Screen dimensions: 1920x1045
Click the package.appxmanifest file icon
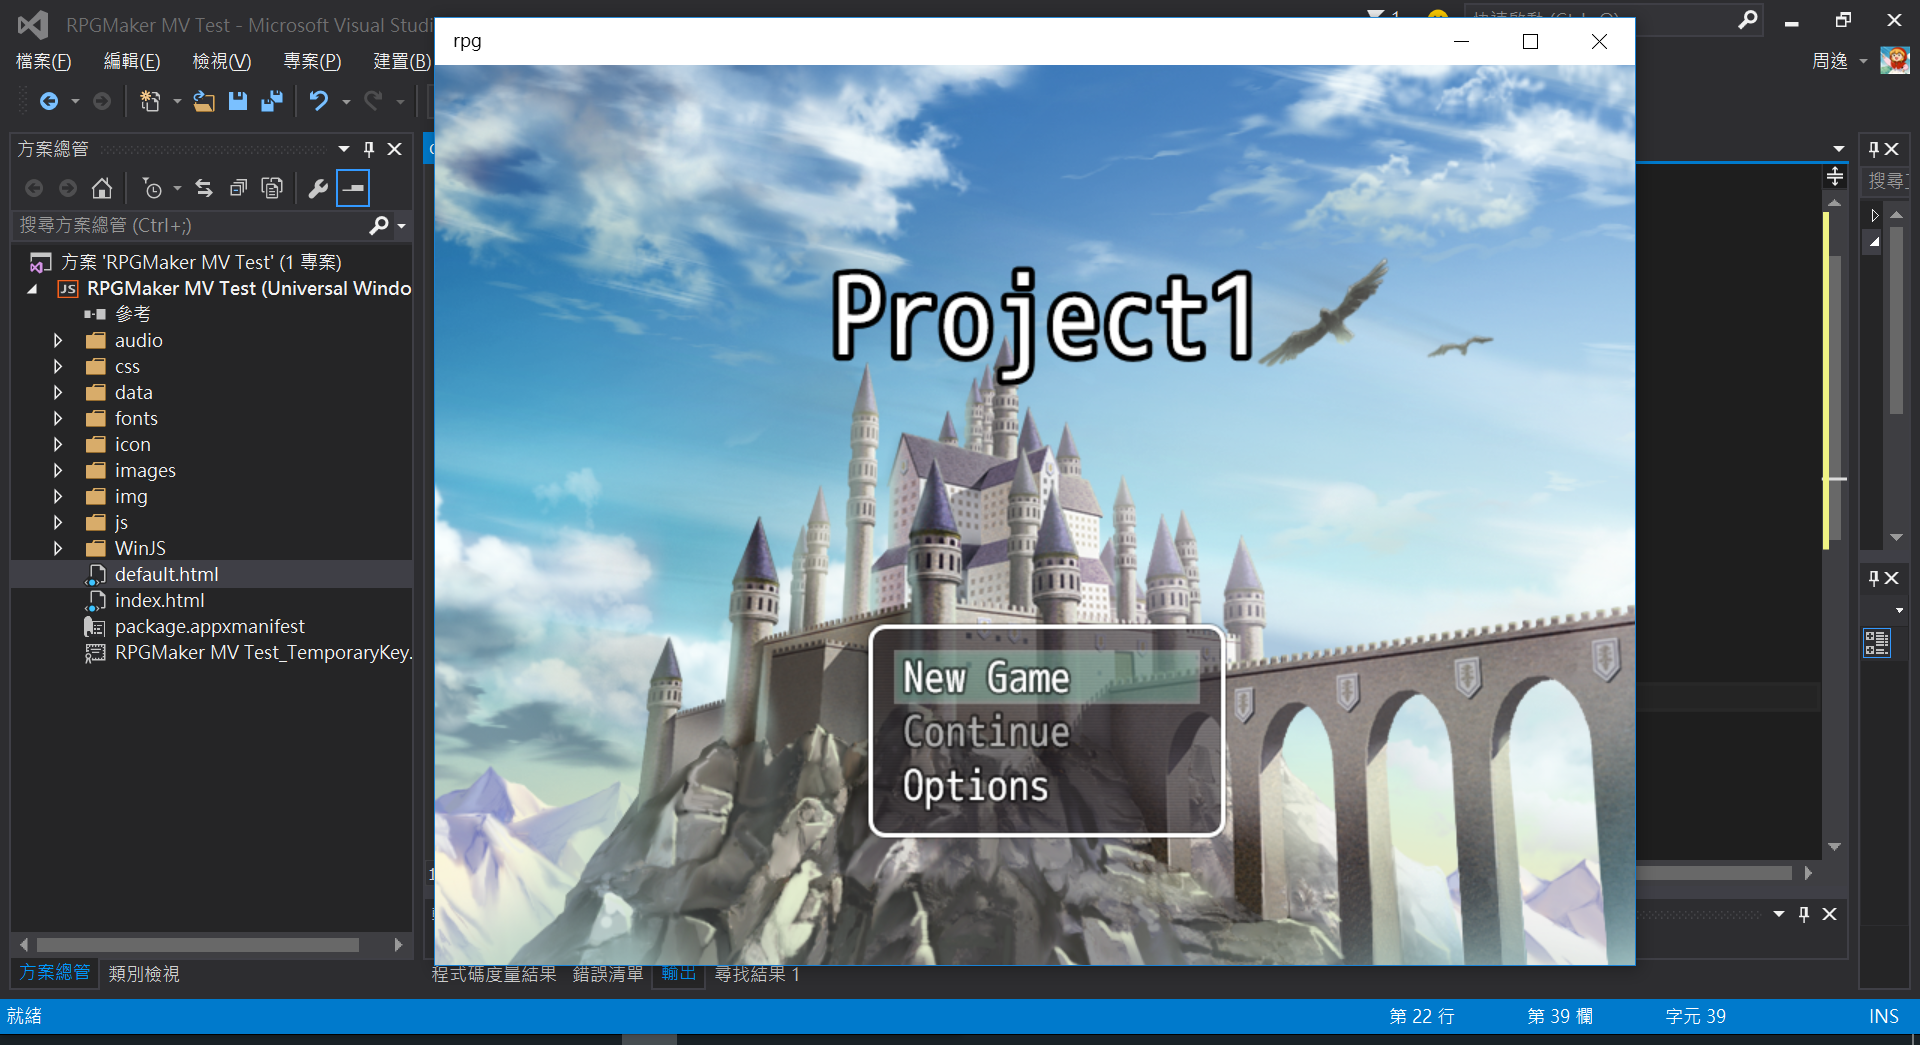(95, 627)
